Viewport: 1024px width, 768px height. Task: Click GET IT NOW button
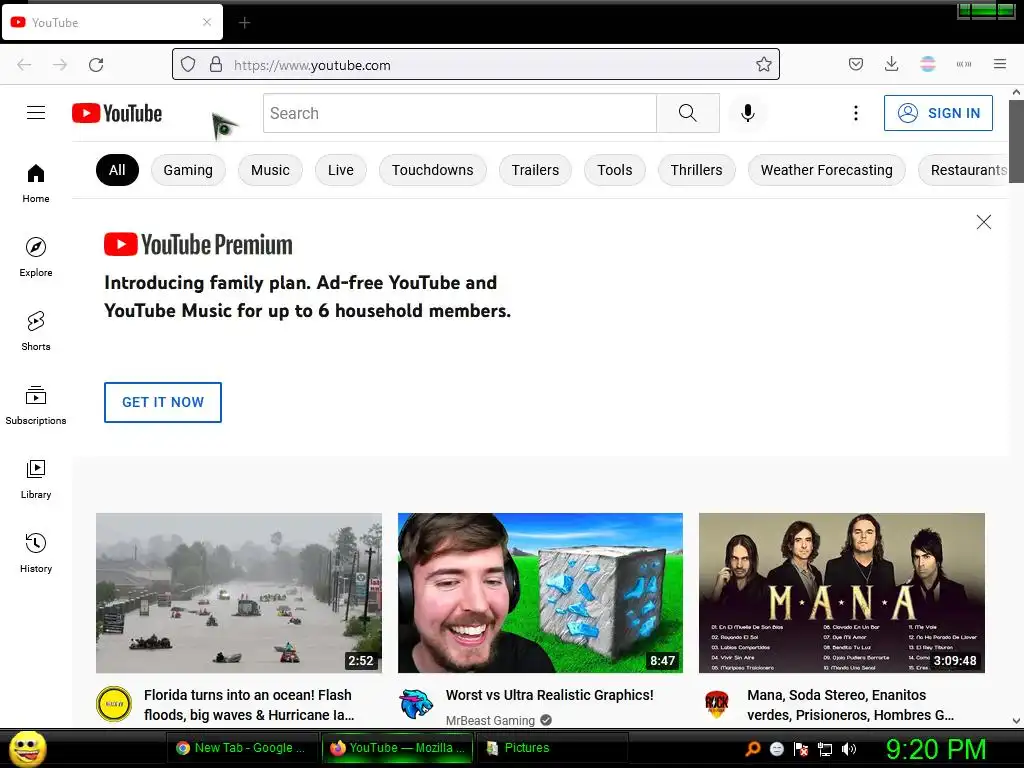tap(163, 402)
